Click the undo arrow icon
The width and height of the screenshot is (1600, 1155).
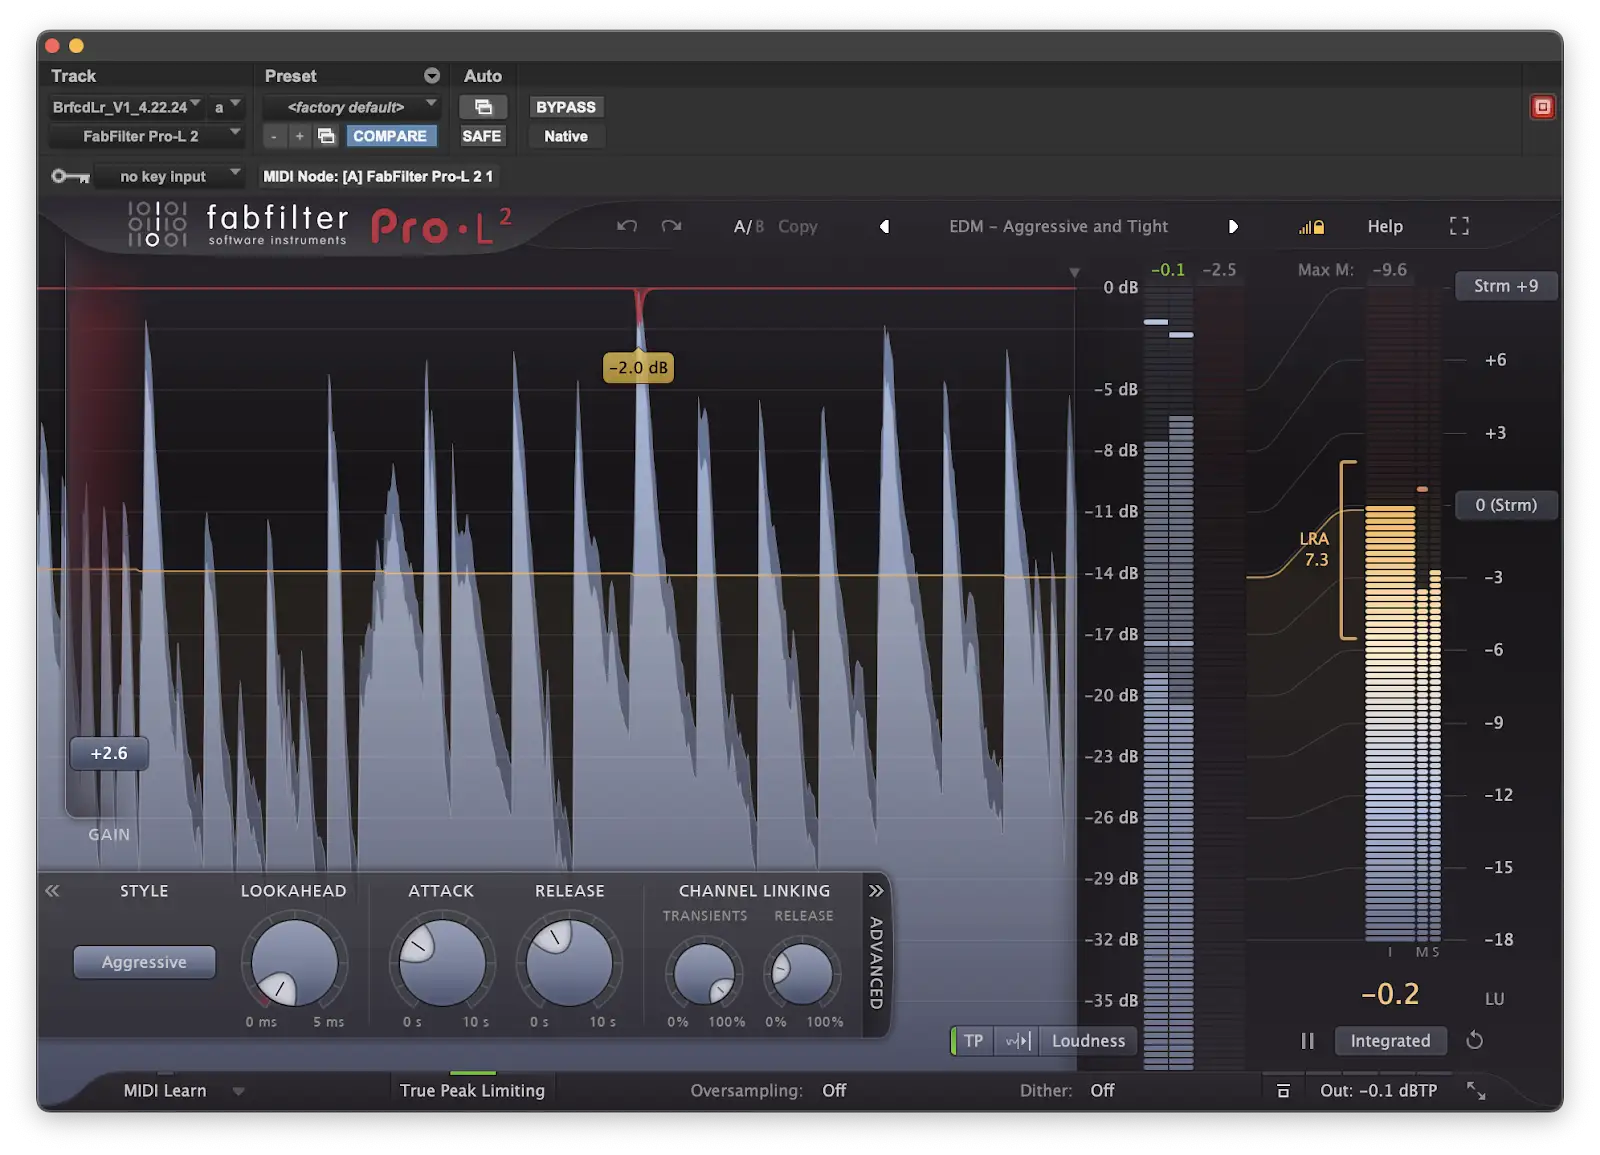point(627,226)
